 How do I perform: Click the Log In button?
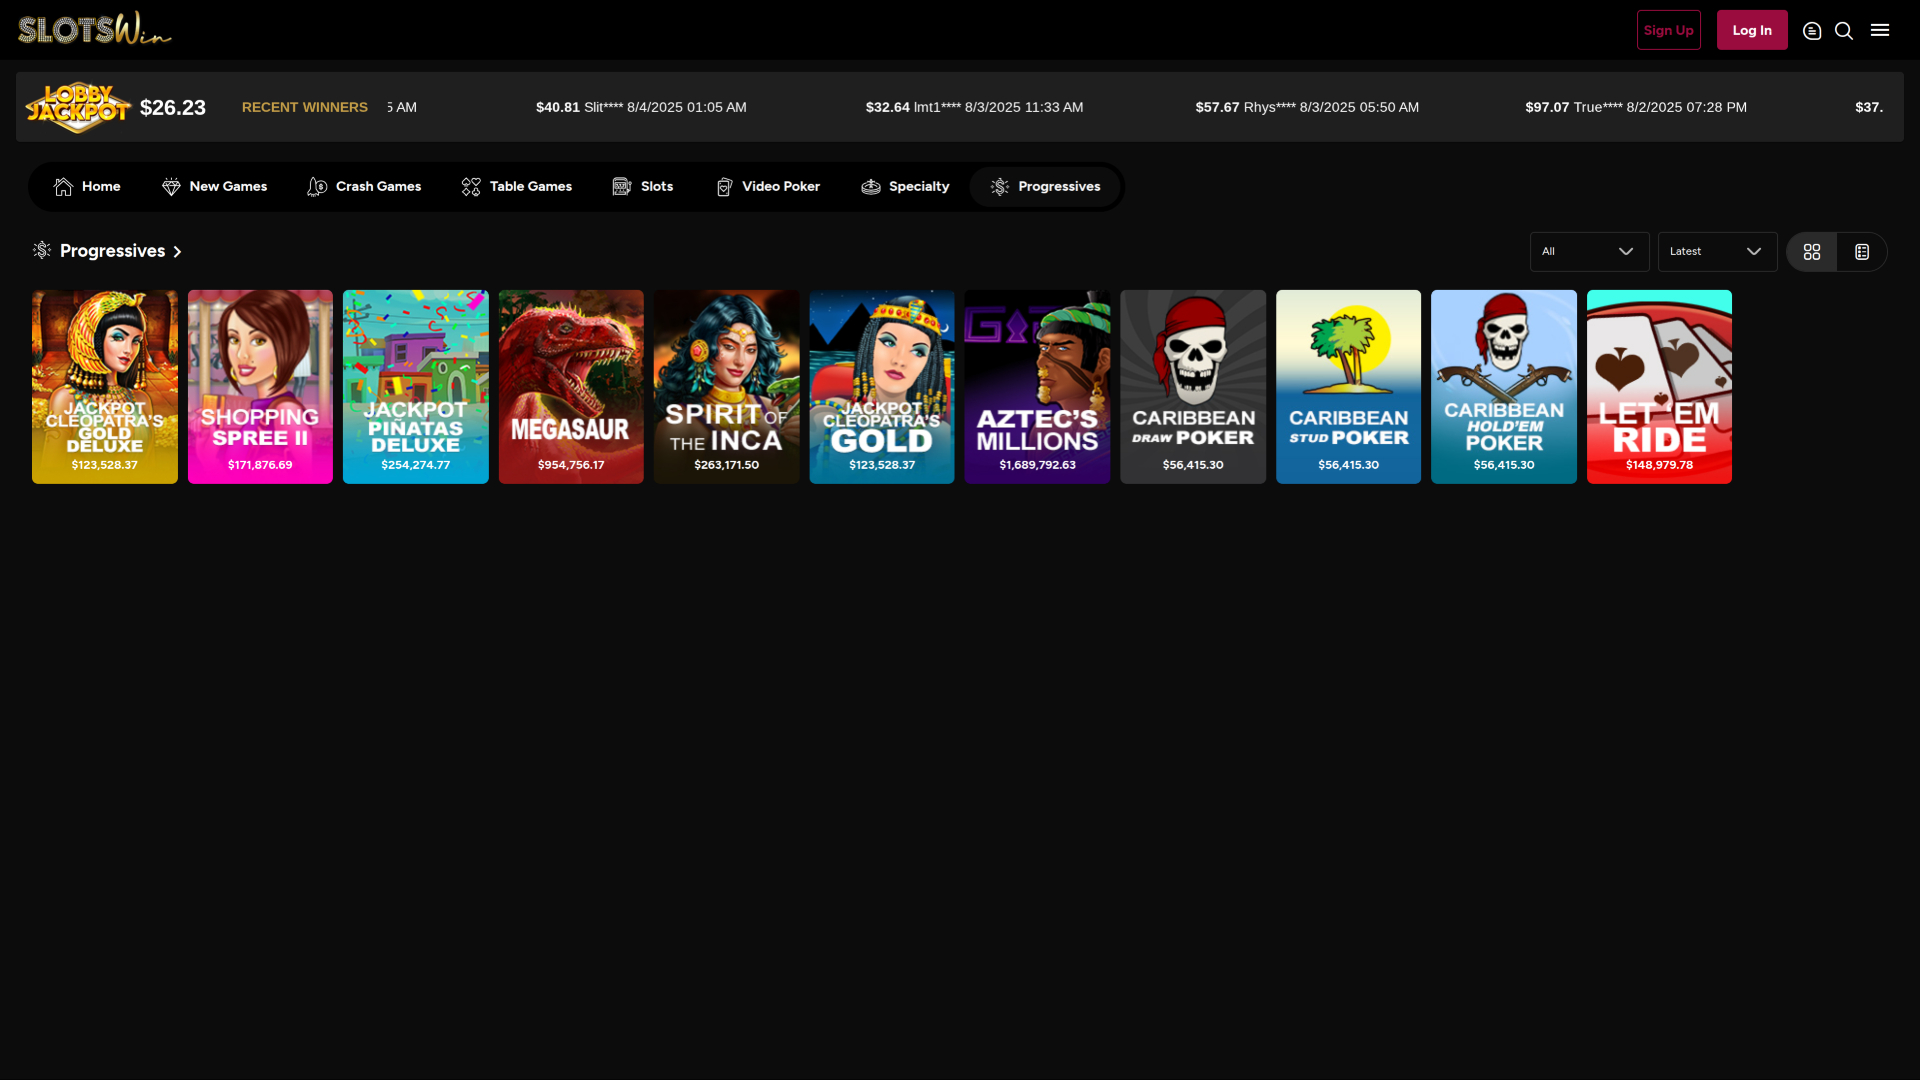1751,30
